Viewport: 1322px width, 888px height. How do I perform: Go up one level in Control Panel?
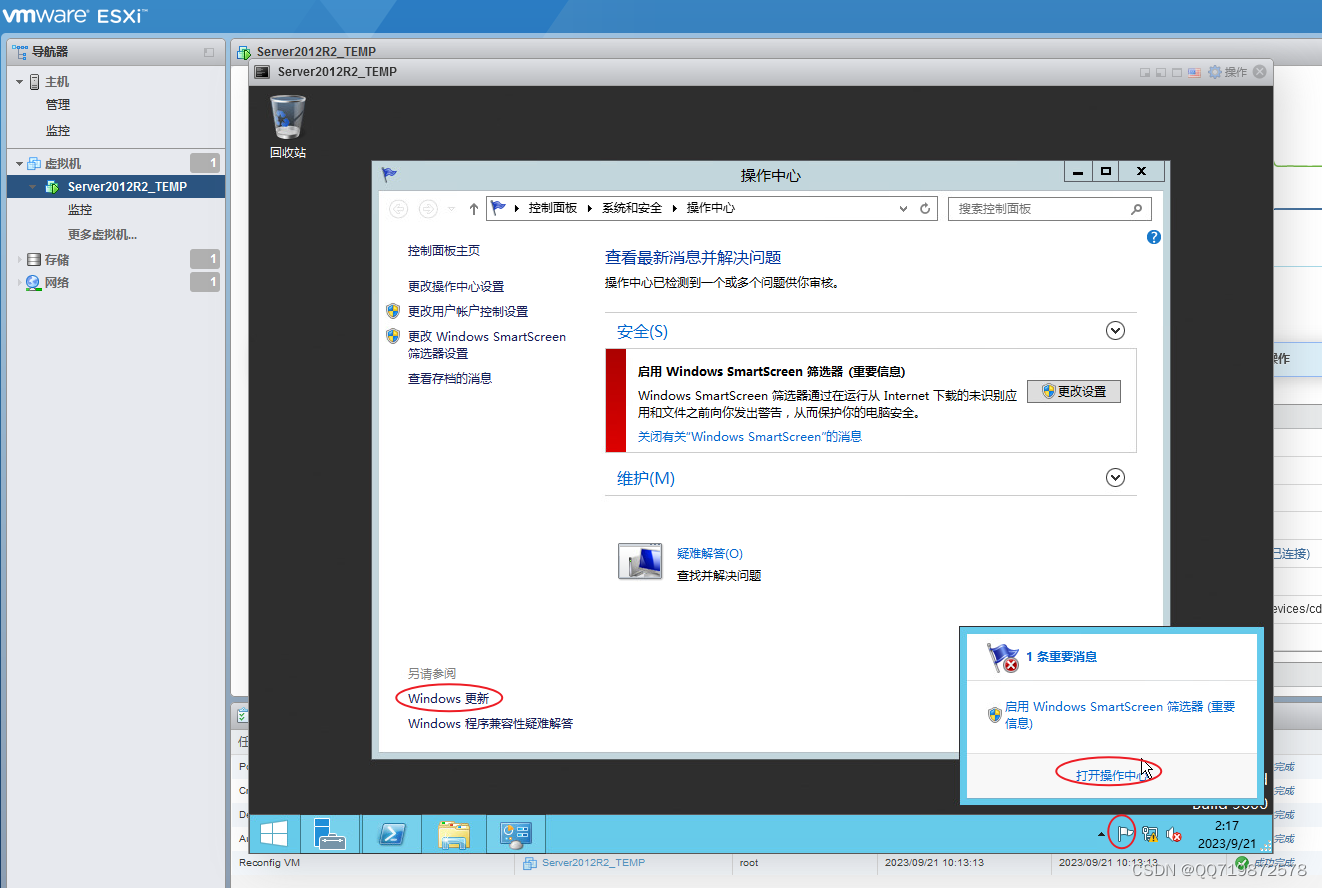coord(474,208)
